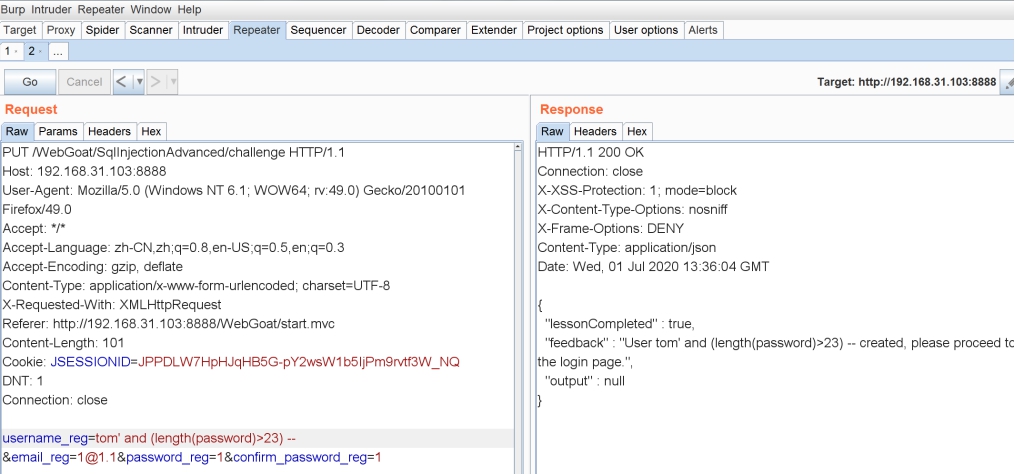The width and height of the screenshot is (1015, 474).
Task: Open the Window menu
Action: point(151,10)
